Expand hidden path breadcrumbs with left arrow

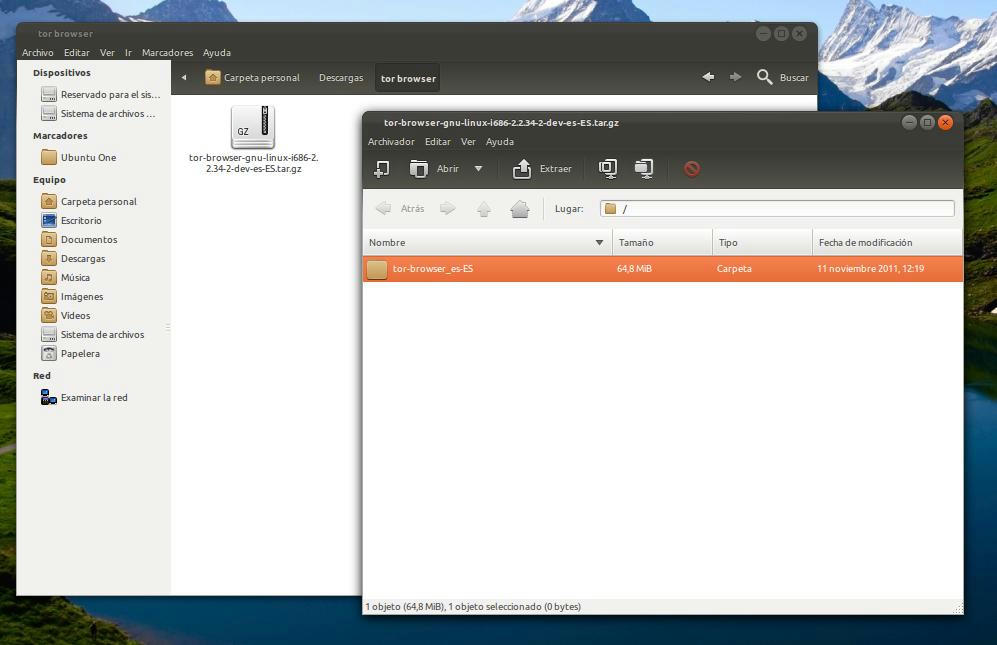click(x=184, y=78)
